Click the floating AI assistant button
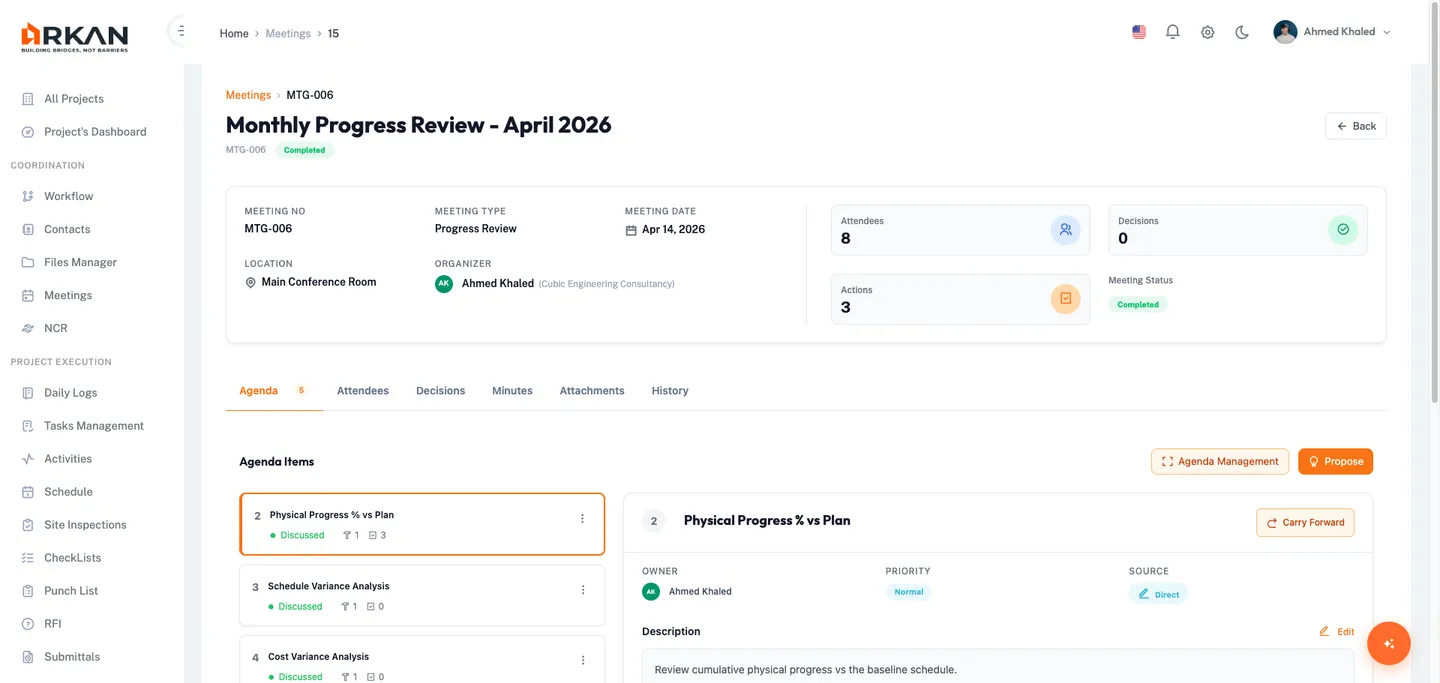 1388,644
